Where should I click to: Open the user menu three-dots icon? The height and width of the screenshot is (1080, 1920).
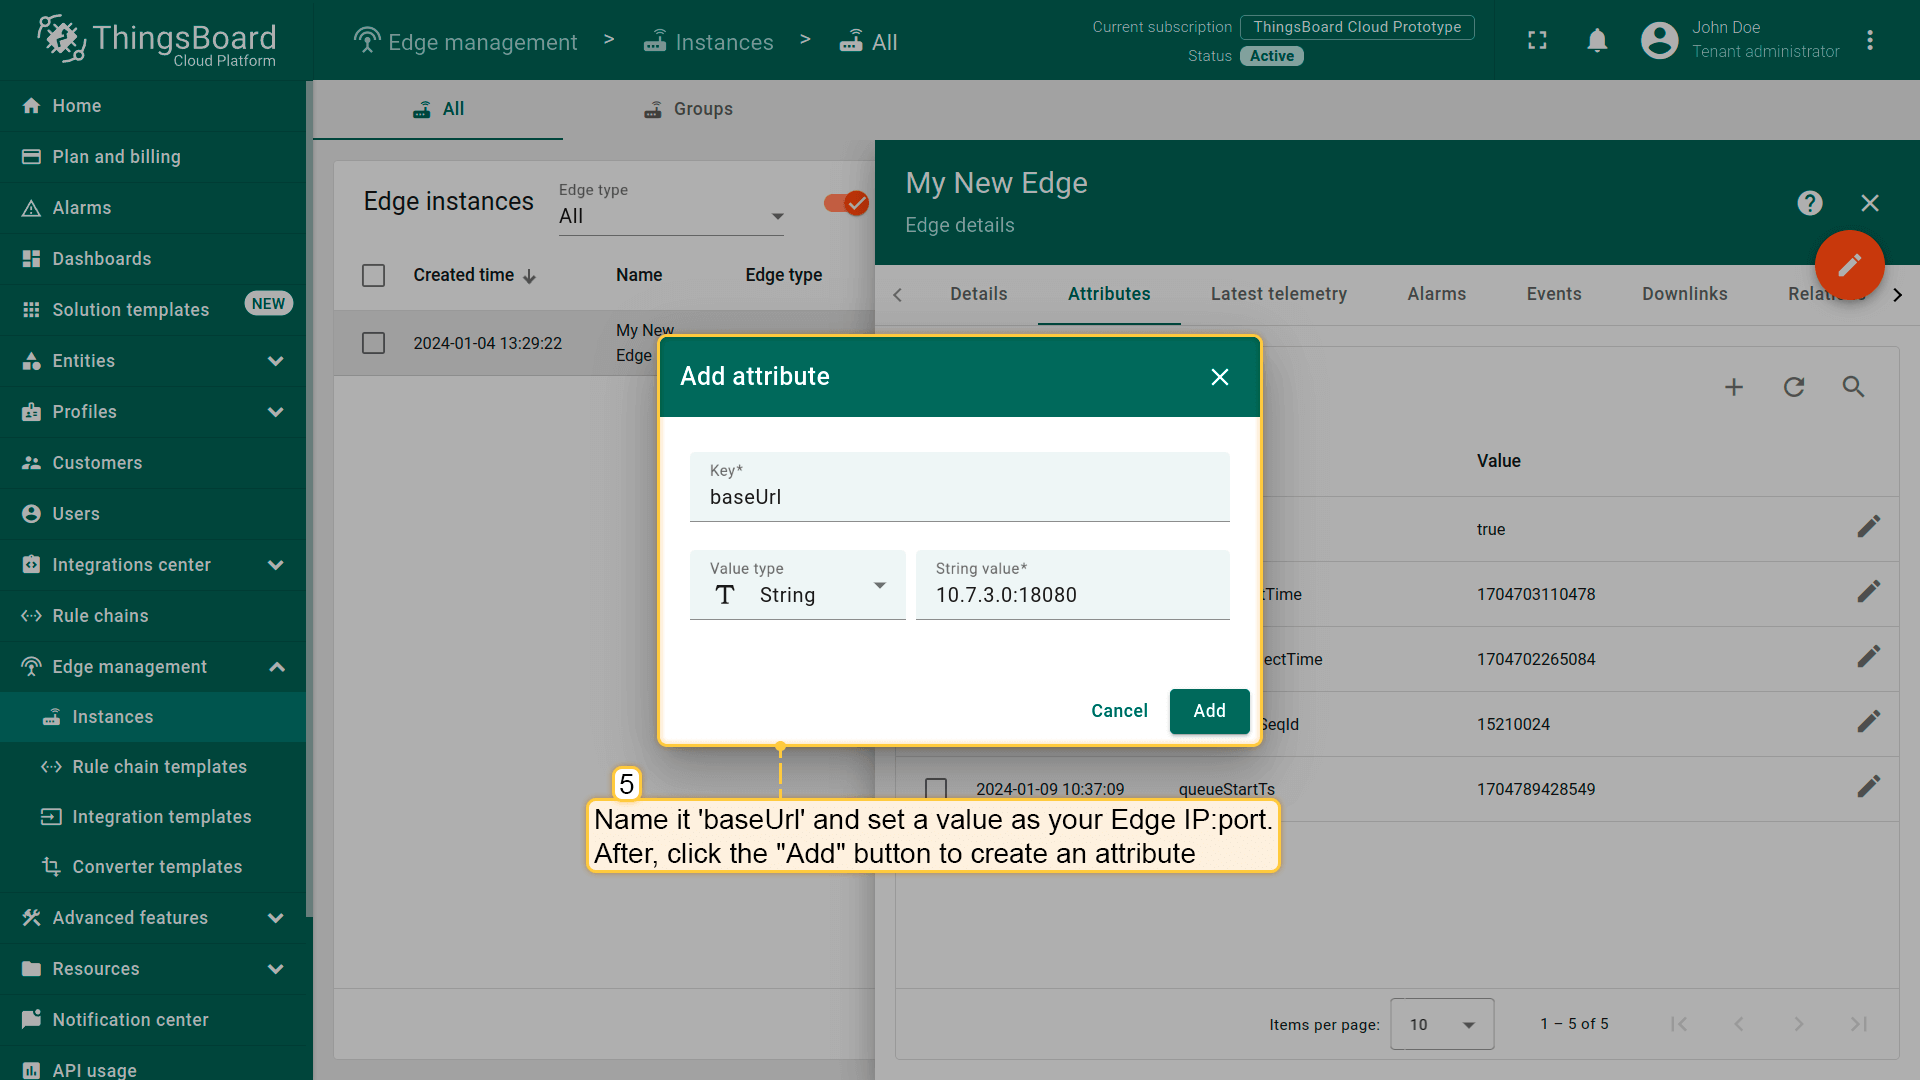coord(1869,41)
